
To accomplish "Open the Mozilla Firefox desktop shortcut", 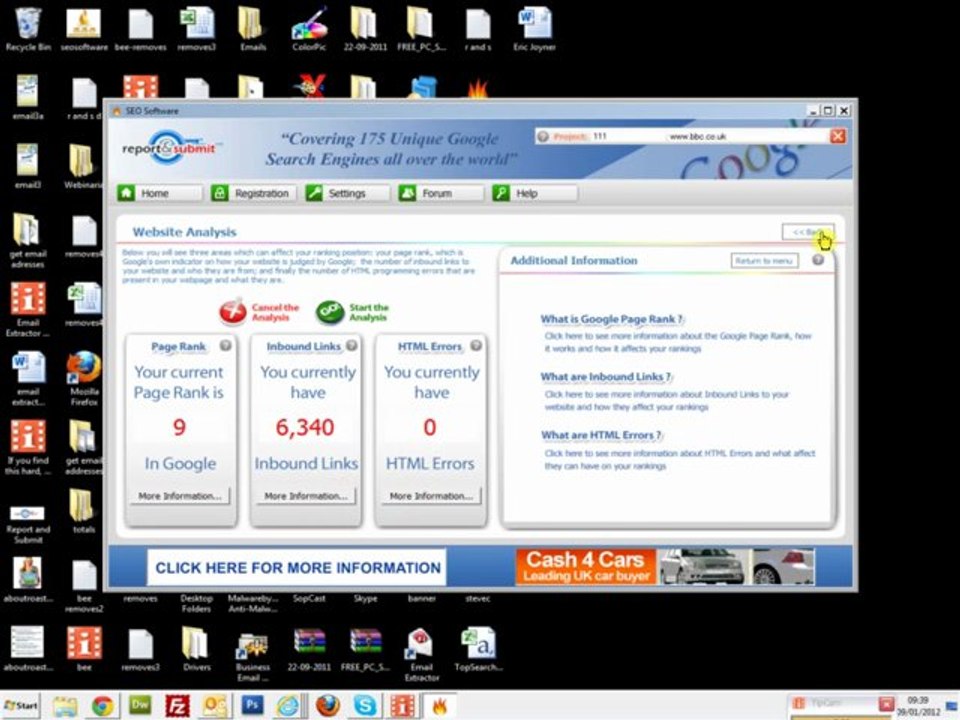I will tap(84, 378).
